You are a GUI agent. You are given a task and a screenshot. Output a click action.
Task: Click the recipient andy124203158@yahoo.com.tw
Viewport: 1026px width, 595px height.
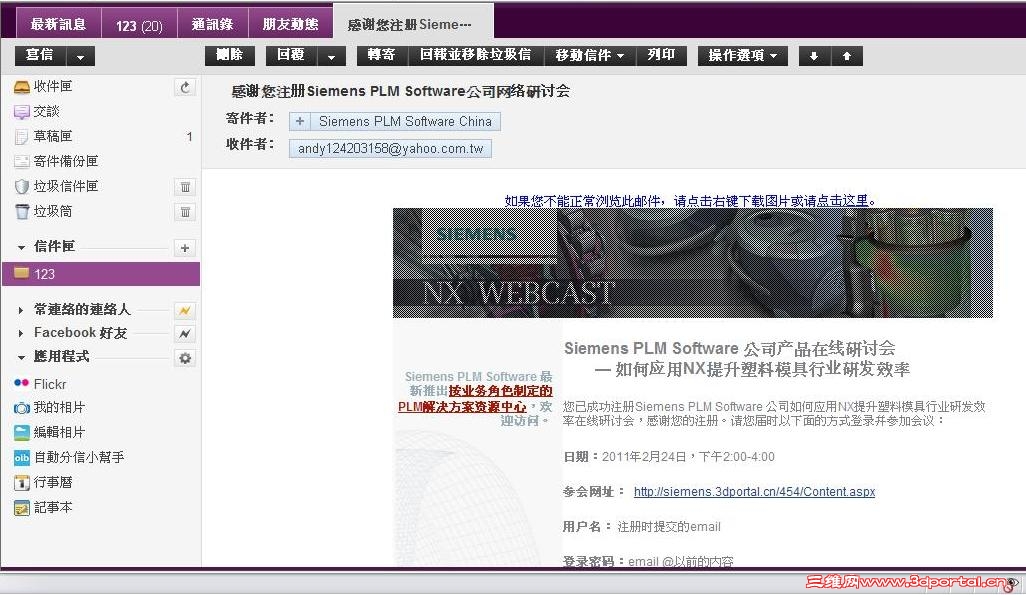coord(391,149)
